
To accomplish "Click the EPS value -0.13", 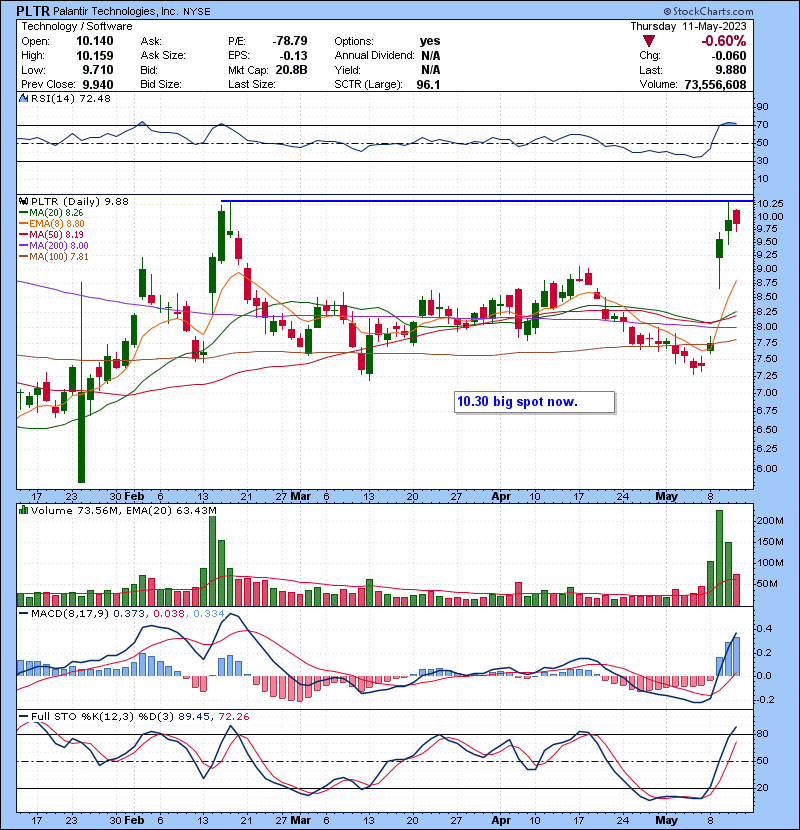I will coord(294,56).
